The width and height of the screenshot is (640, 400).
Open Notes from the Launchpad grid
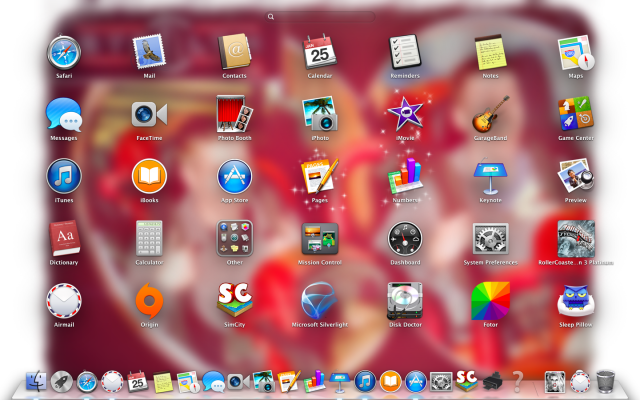(x=490, y=52)
